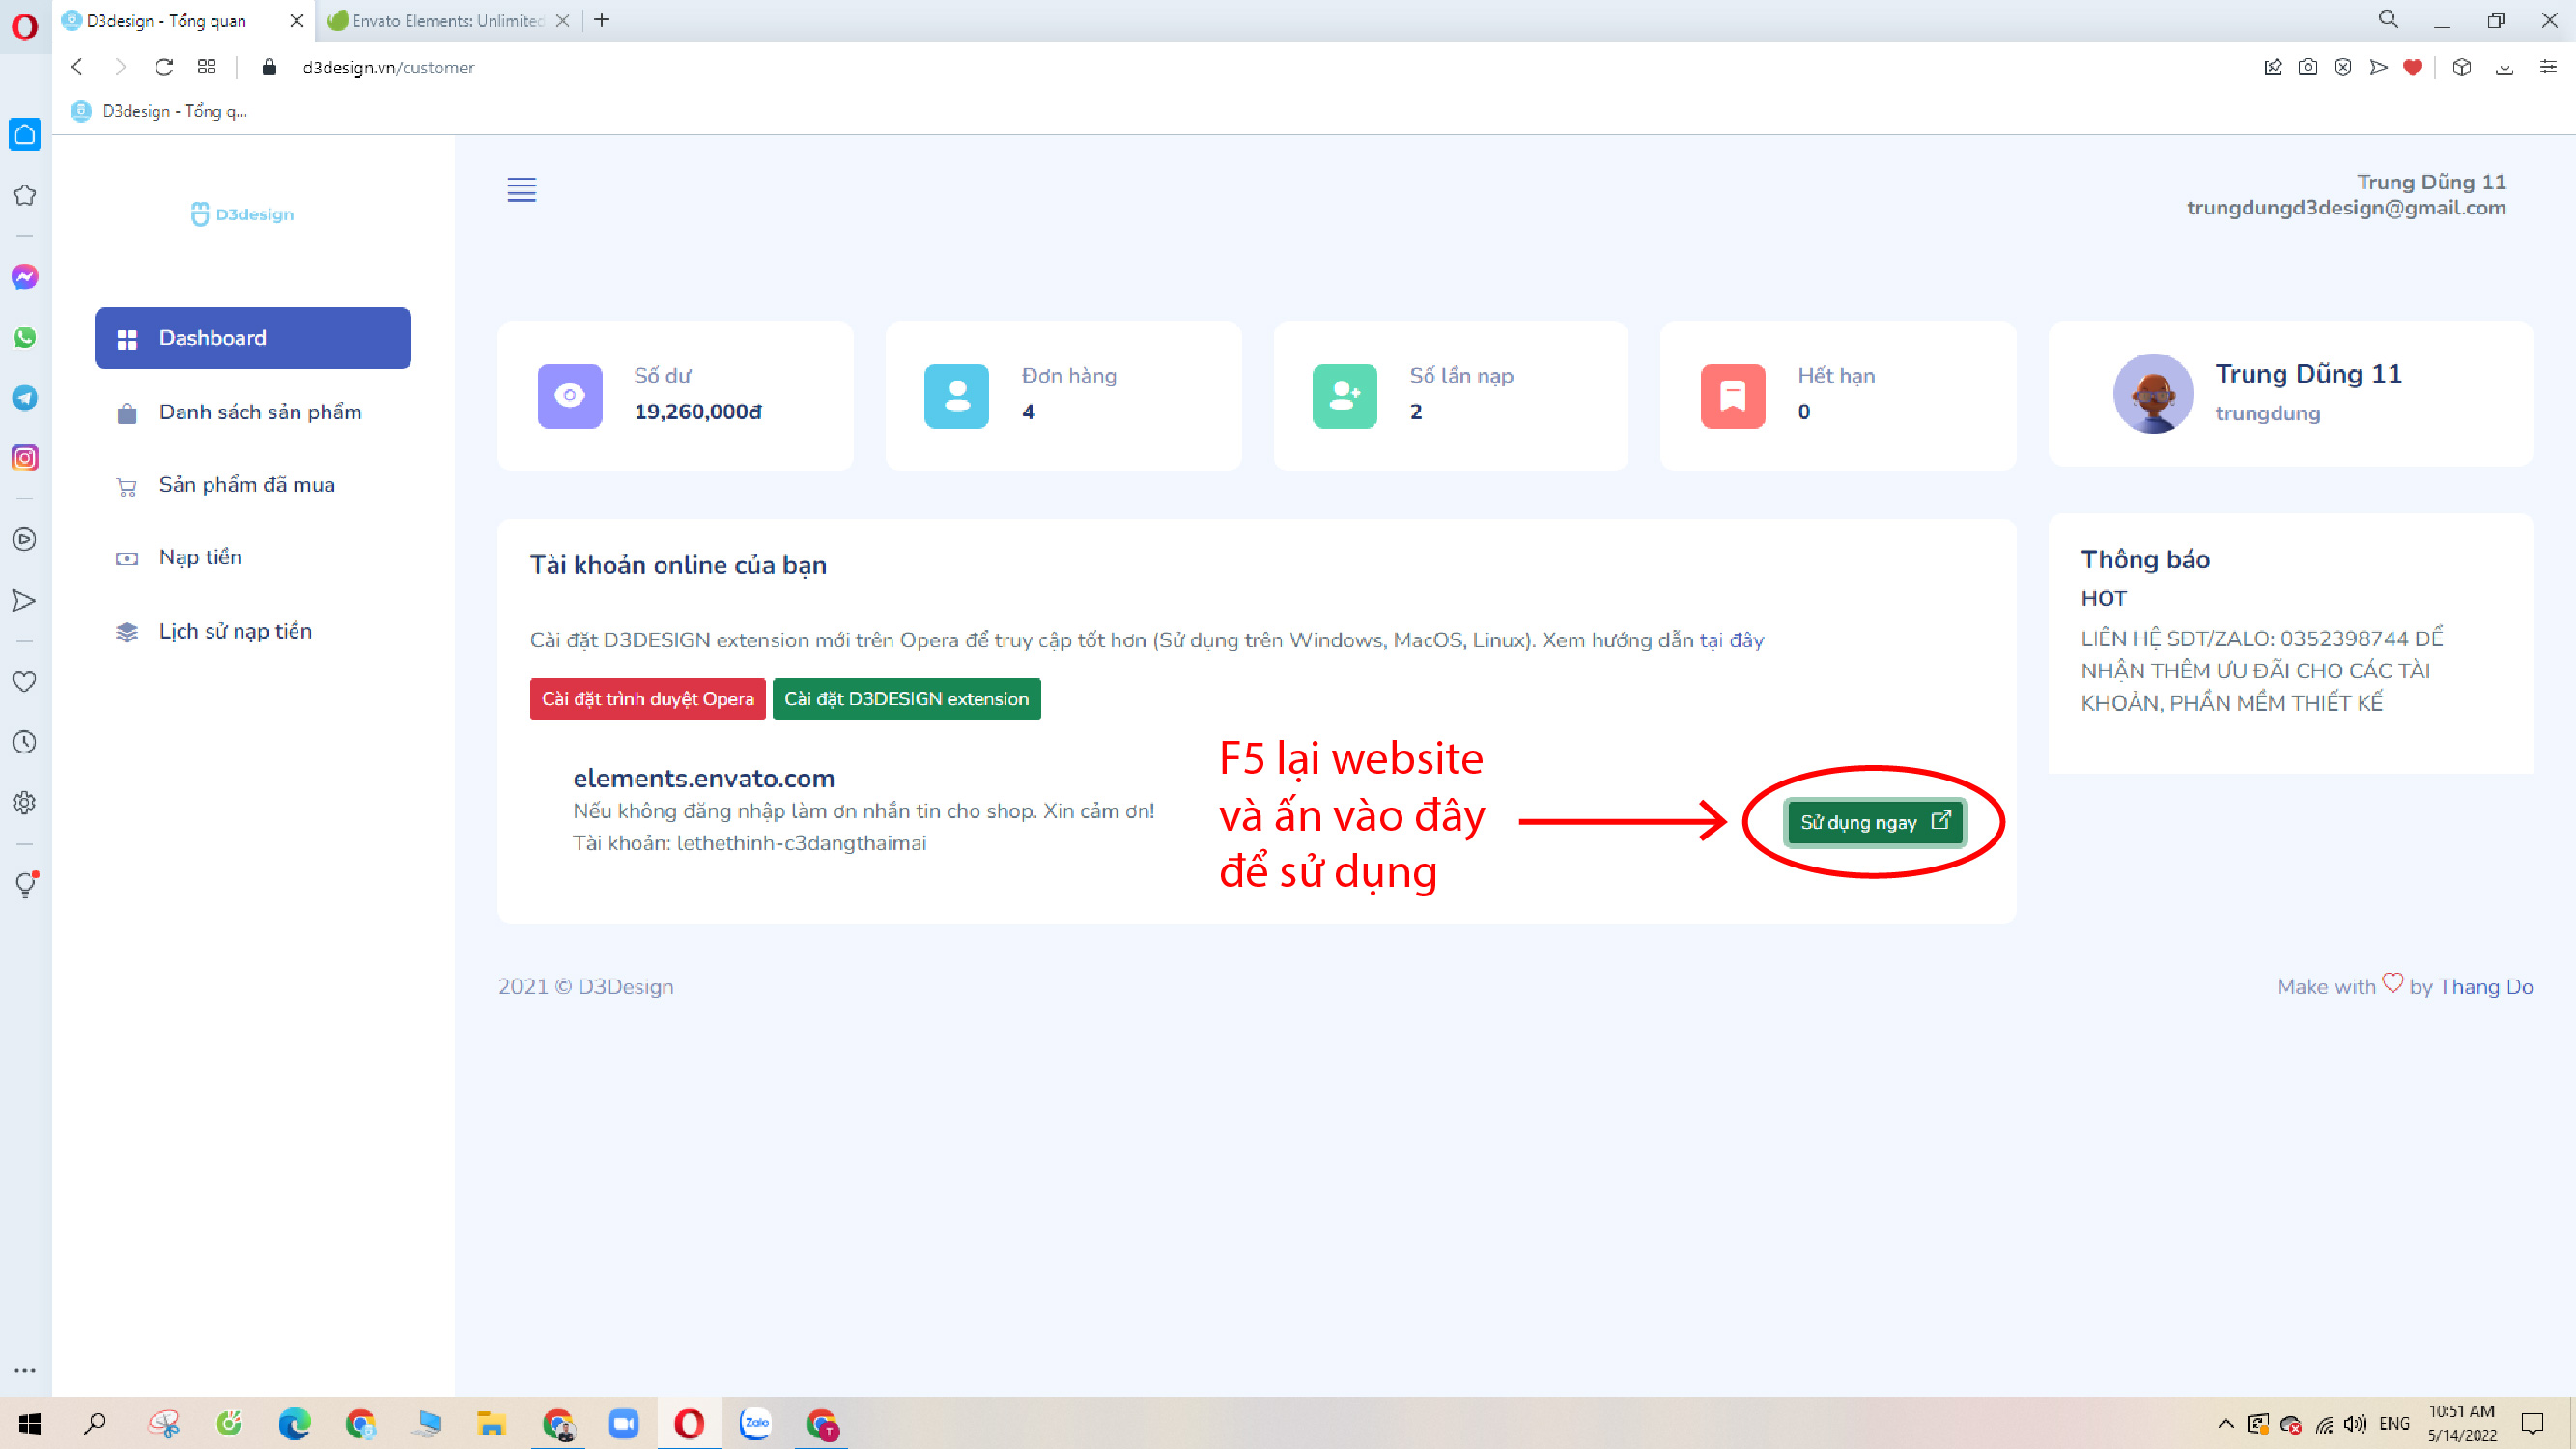This screenshot has width=2576, height=1449.
Task: Click the lightbulb tips icon in sidebar
Action: point(25,885)
